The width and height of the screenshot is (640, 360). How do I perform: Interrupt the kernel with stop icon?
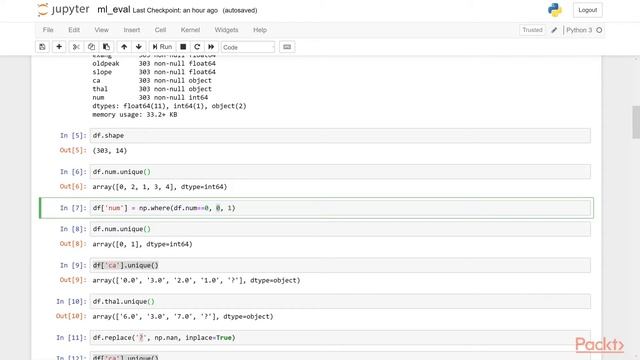(x=183, y=47)
